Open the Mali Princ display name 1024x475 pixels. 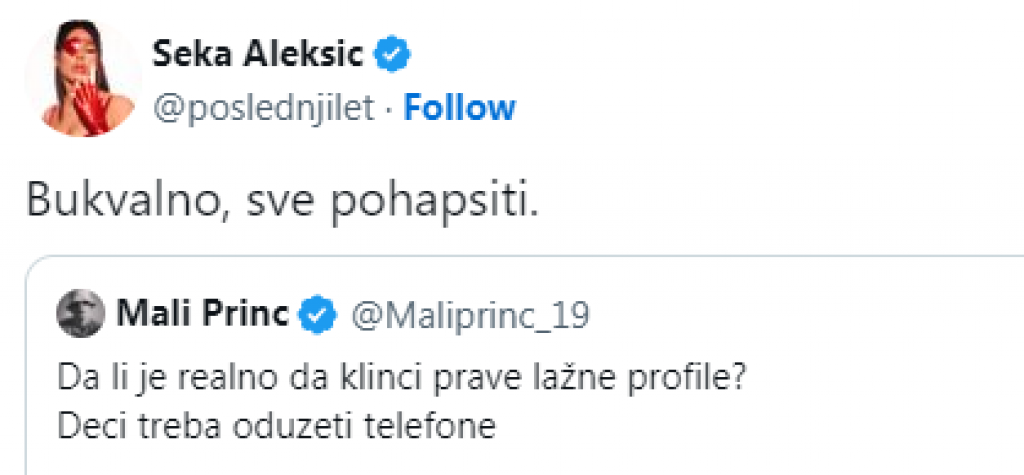point(203,315)
